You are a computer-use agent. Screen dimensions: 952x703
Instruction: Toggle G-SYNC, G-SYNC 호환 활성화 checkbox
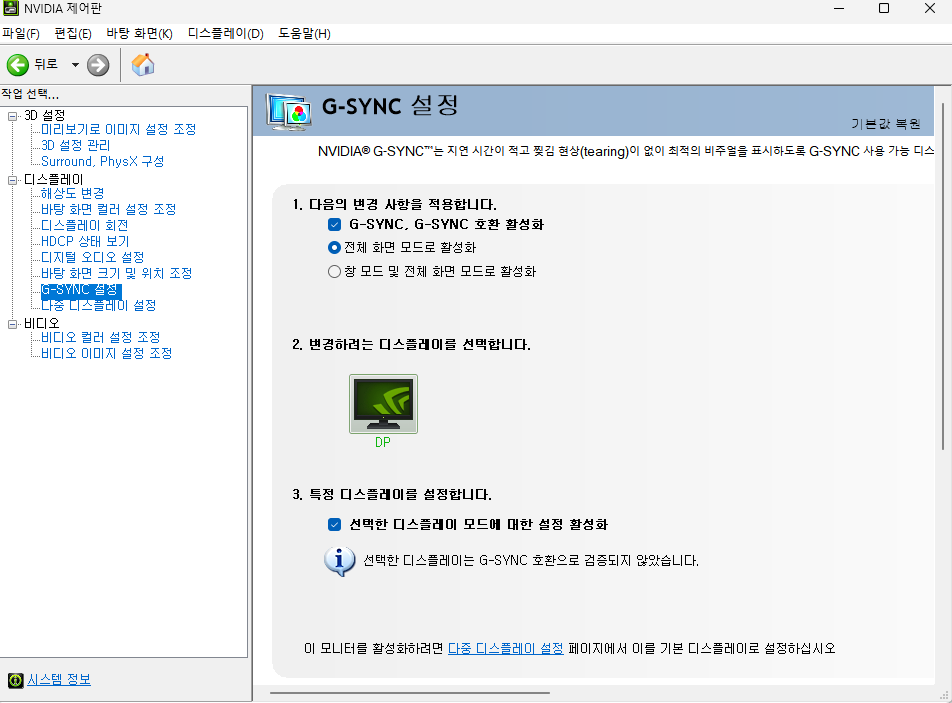335,225
